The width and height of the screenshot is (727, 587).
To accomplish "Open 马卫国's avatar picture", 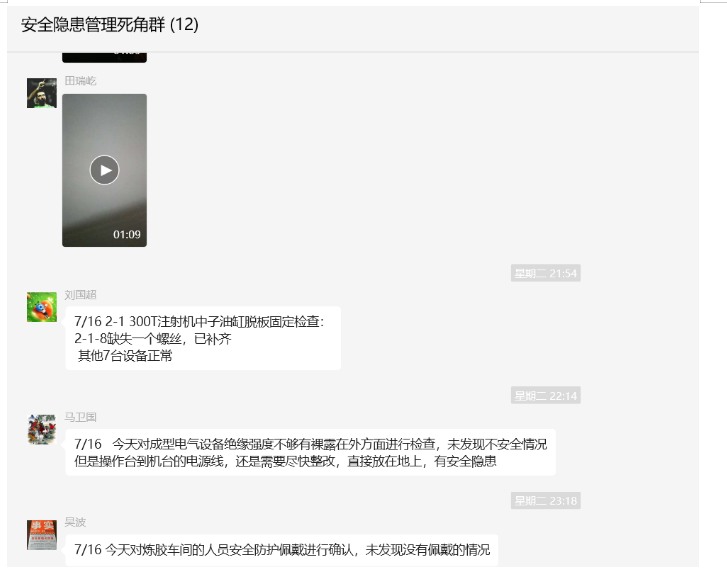I will pyautogui.click(x=42, y=429).
